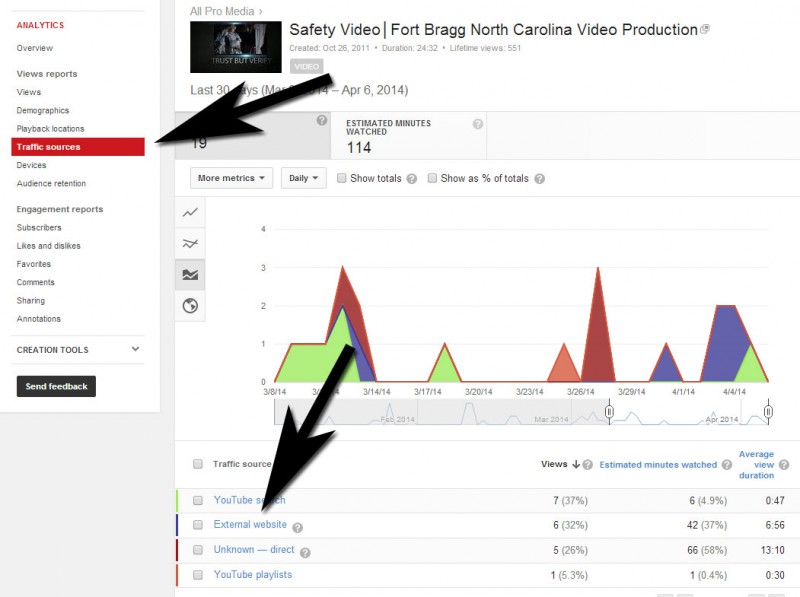The height and width of the screenshot is (597, 800).
Task: Click the Send feedback button
Action: (x=56, y=386)
